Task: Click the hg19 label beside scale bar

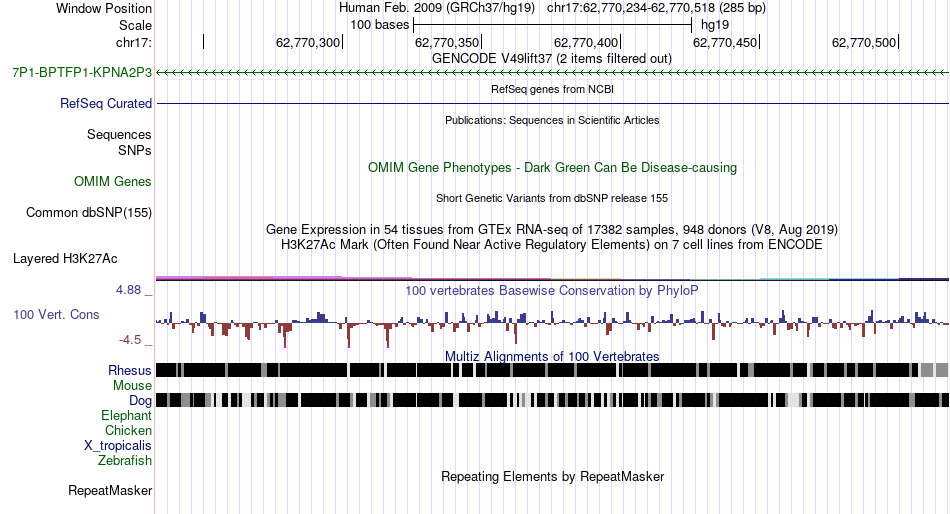Action: [x=715, y=25]
